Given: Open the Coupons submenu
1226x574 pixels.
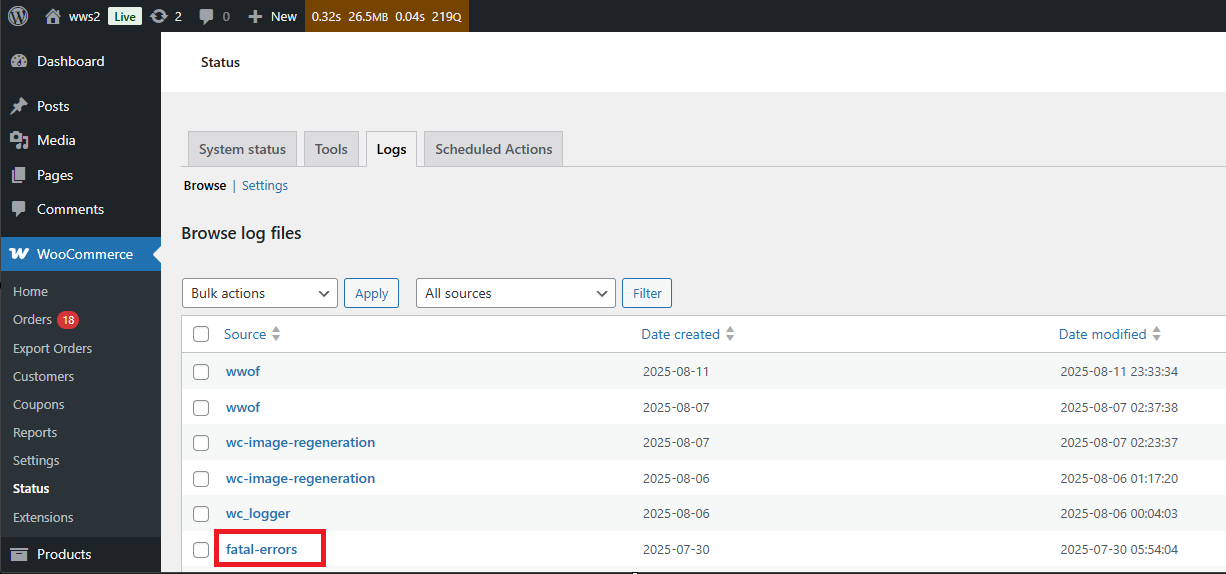Looking at the screenshot, I should [39, 405].
